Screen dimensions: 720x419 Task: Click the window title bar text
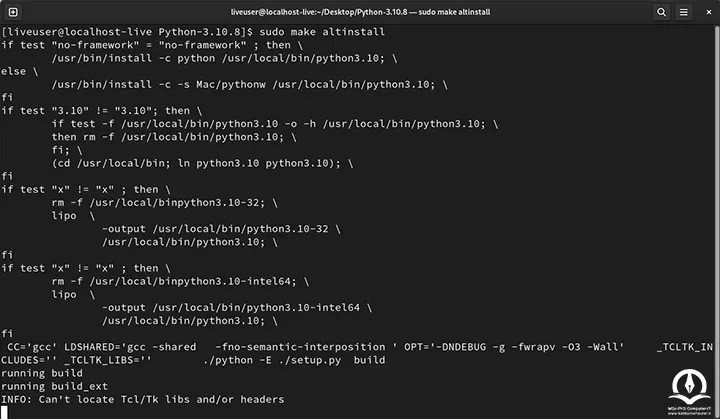(360, 12)
